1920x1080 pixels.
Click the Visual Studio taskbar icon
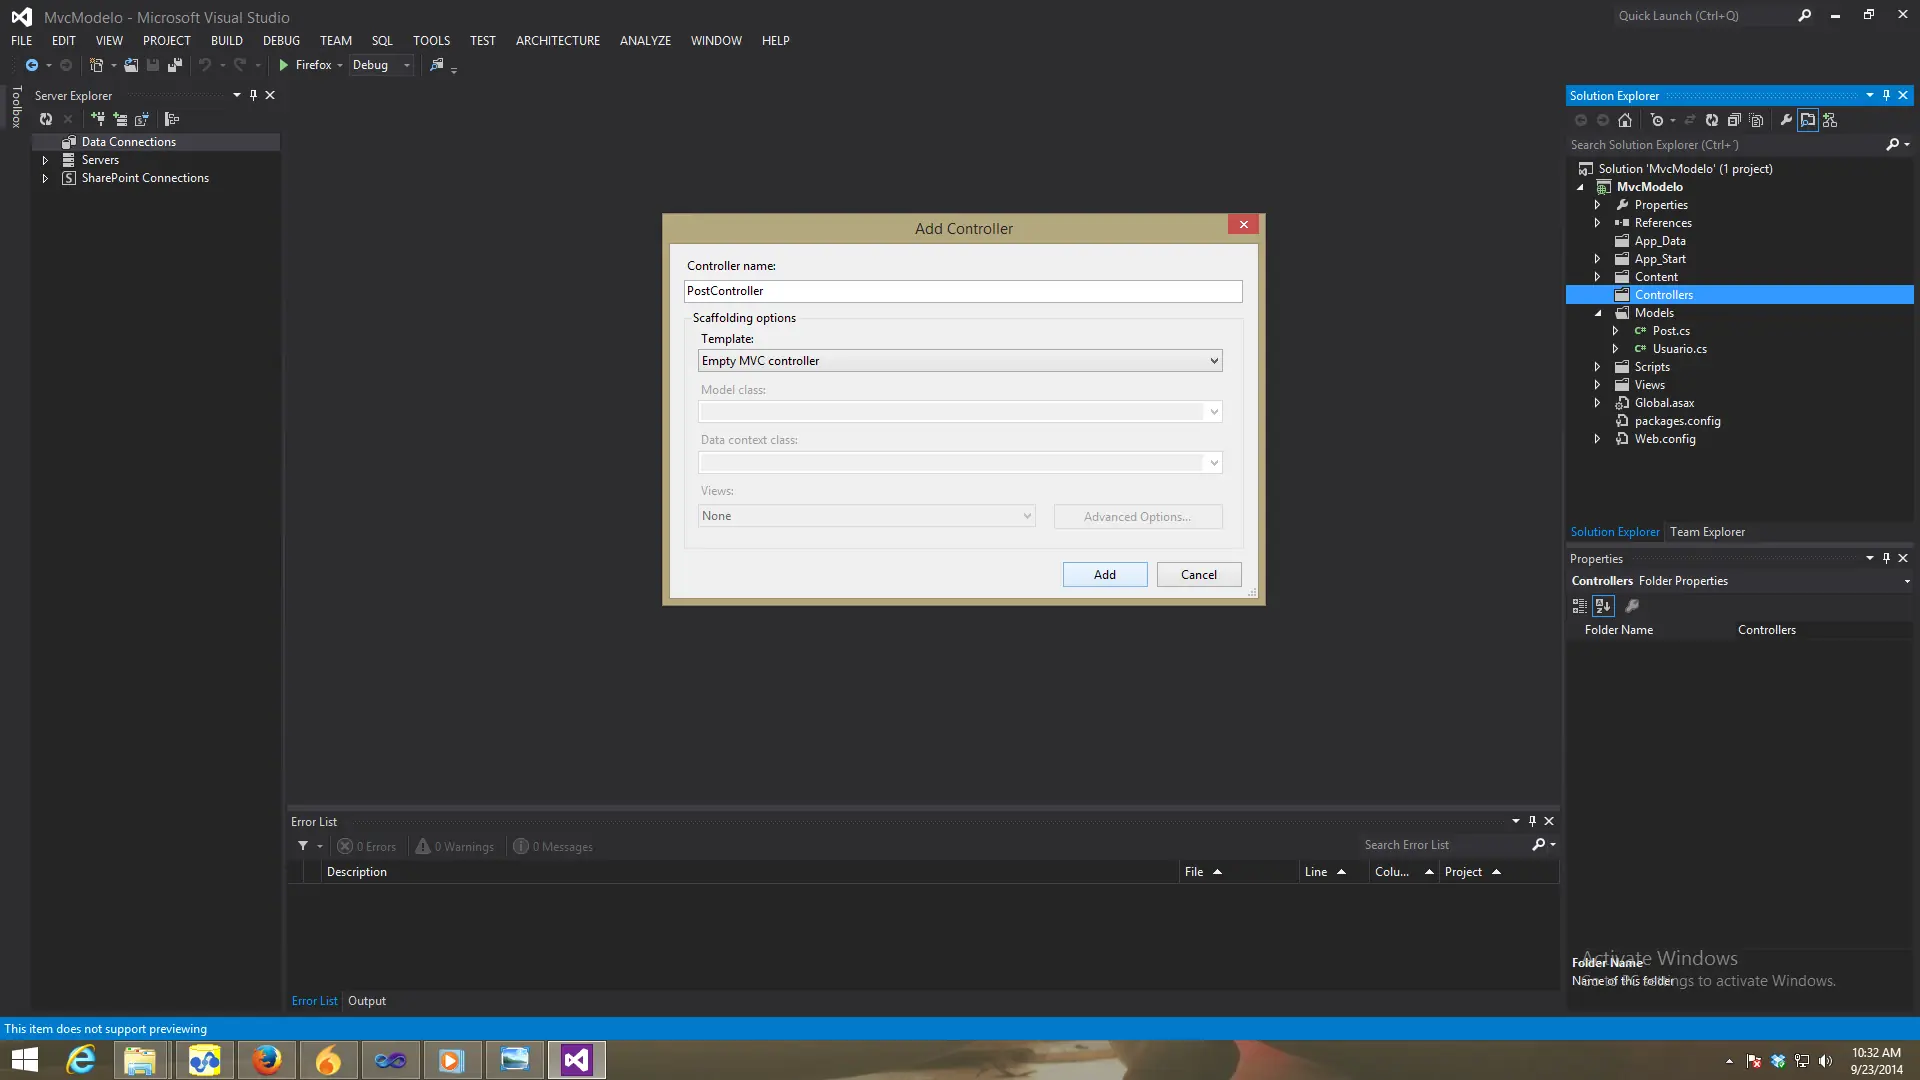[x=577, y=1060]
